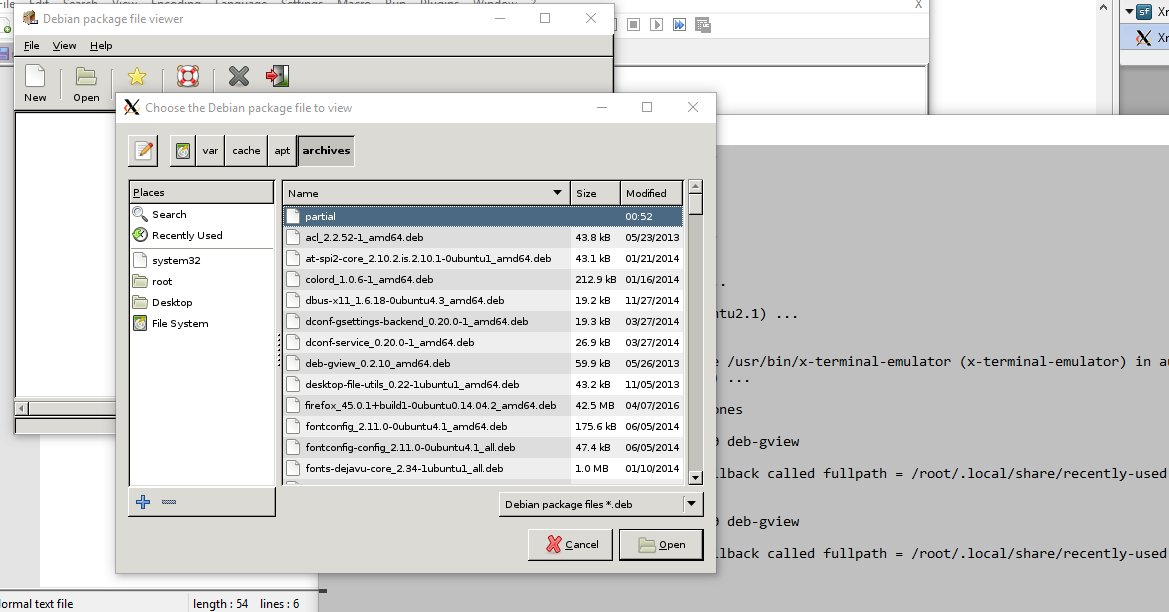Sort by the Size column header
The image size is (1169, 612).
pyautogui.click(x=595, y=193)
